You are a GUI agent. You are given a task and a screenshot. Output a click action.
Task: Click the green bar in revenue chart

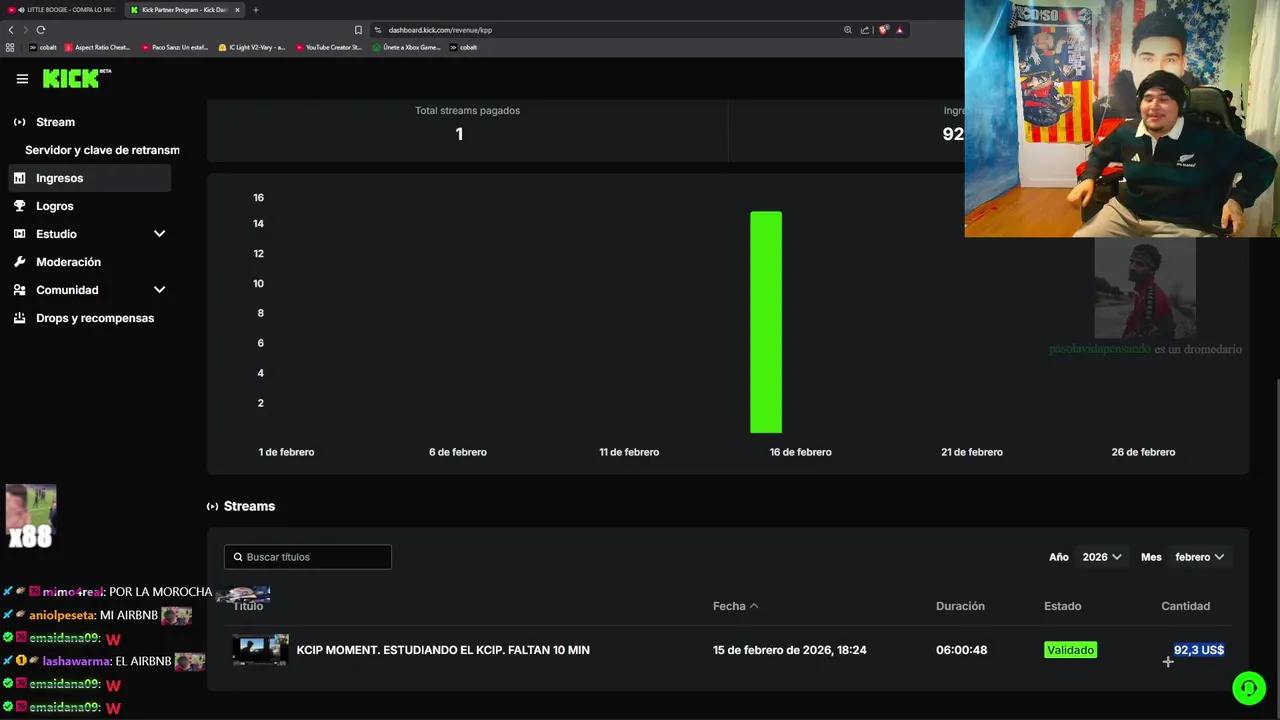click(766, 322)
